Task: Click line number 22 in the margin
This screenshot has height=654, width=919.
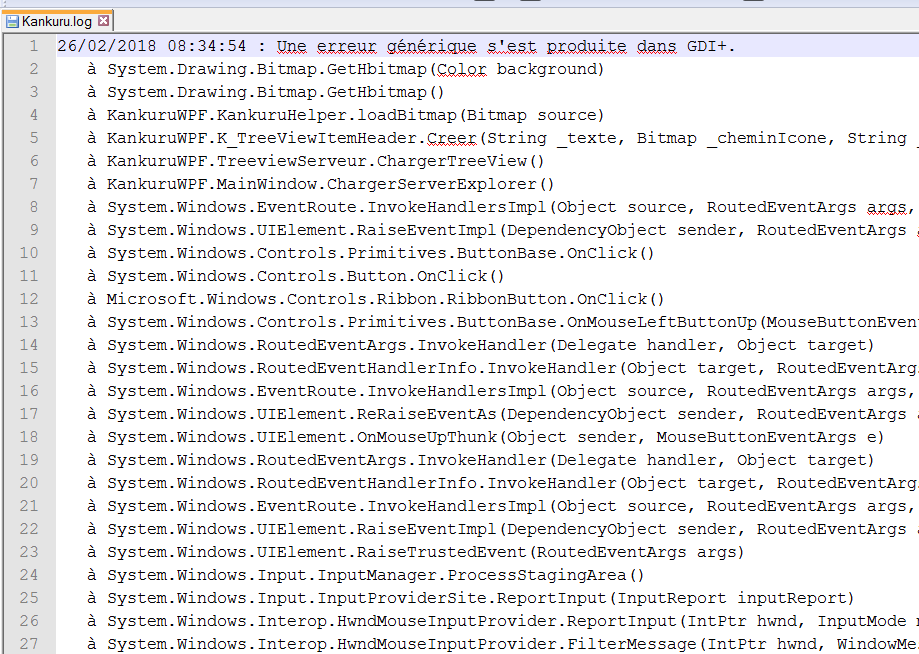Action: pyautogui.click(x=29, y=529)
